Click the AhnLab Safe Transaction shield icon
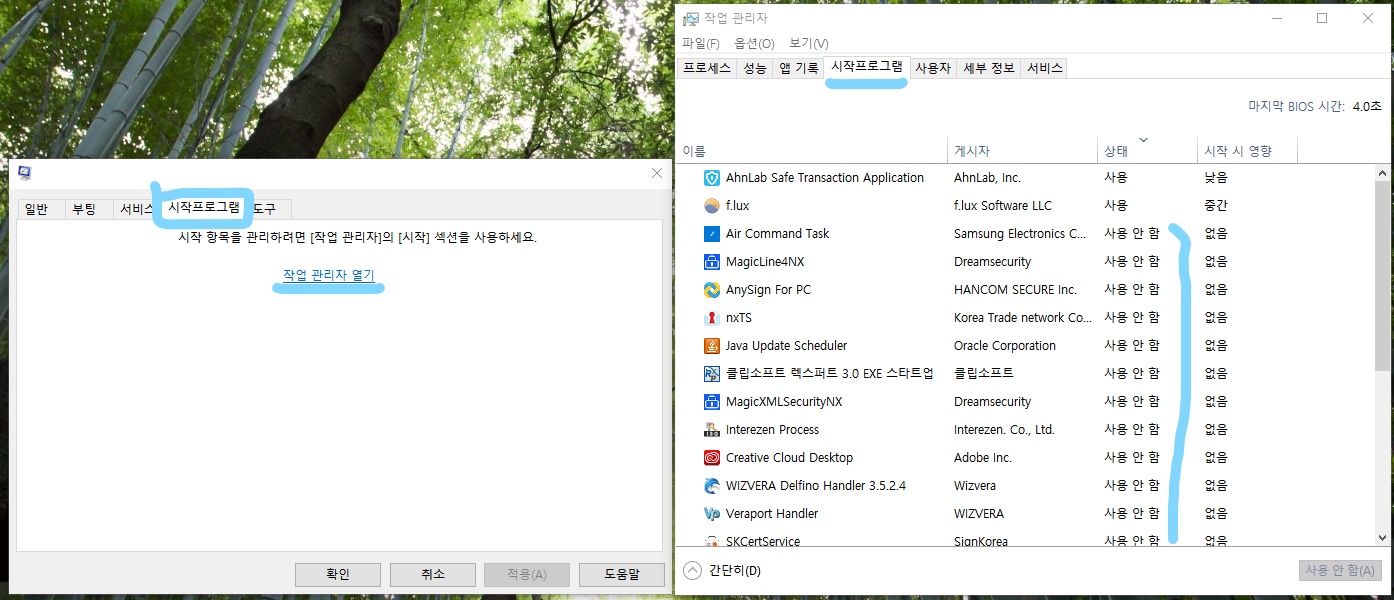The height and width of the screenshot is (600, 1394). pos(712,178)
